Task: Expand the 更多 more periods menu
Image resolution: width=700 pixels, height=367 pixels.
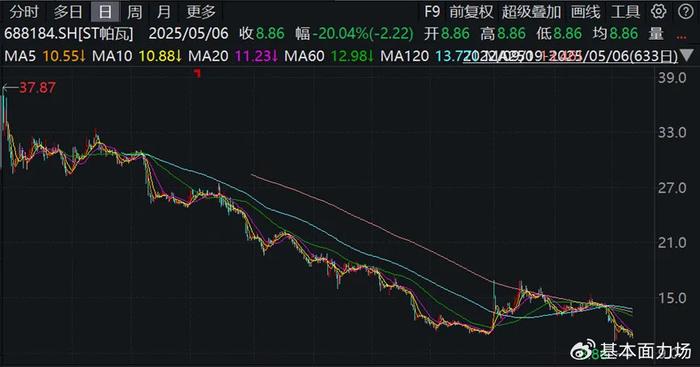Action: [x=201, y=12]
